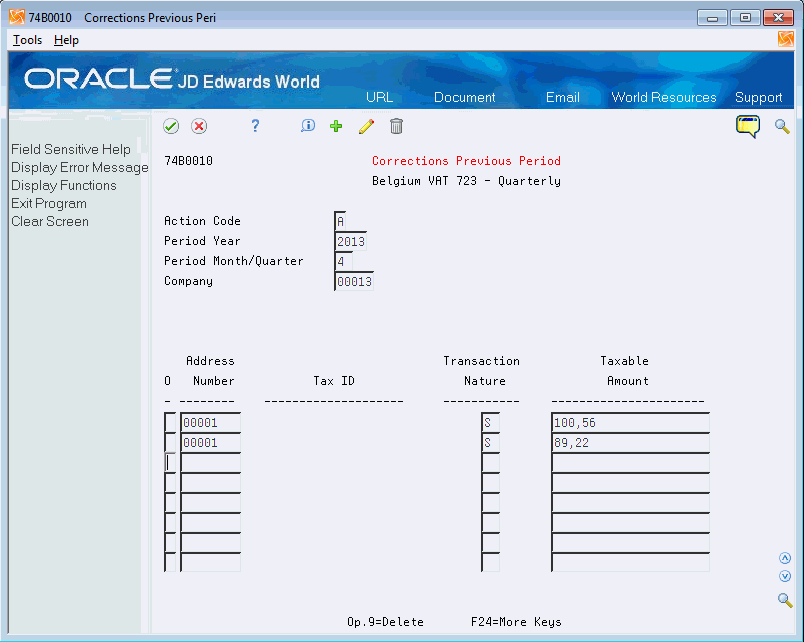The width and height of the screenshot is (804, 642).
Task: Open the Document link in banner
Action: (465, 97)
